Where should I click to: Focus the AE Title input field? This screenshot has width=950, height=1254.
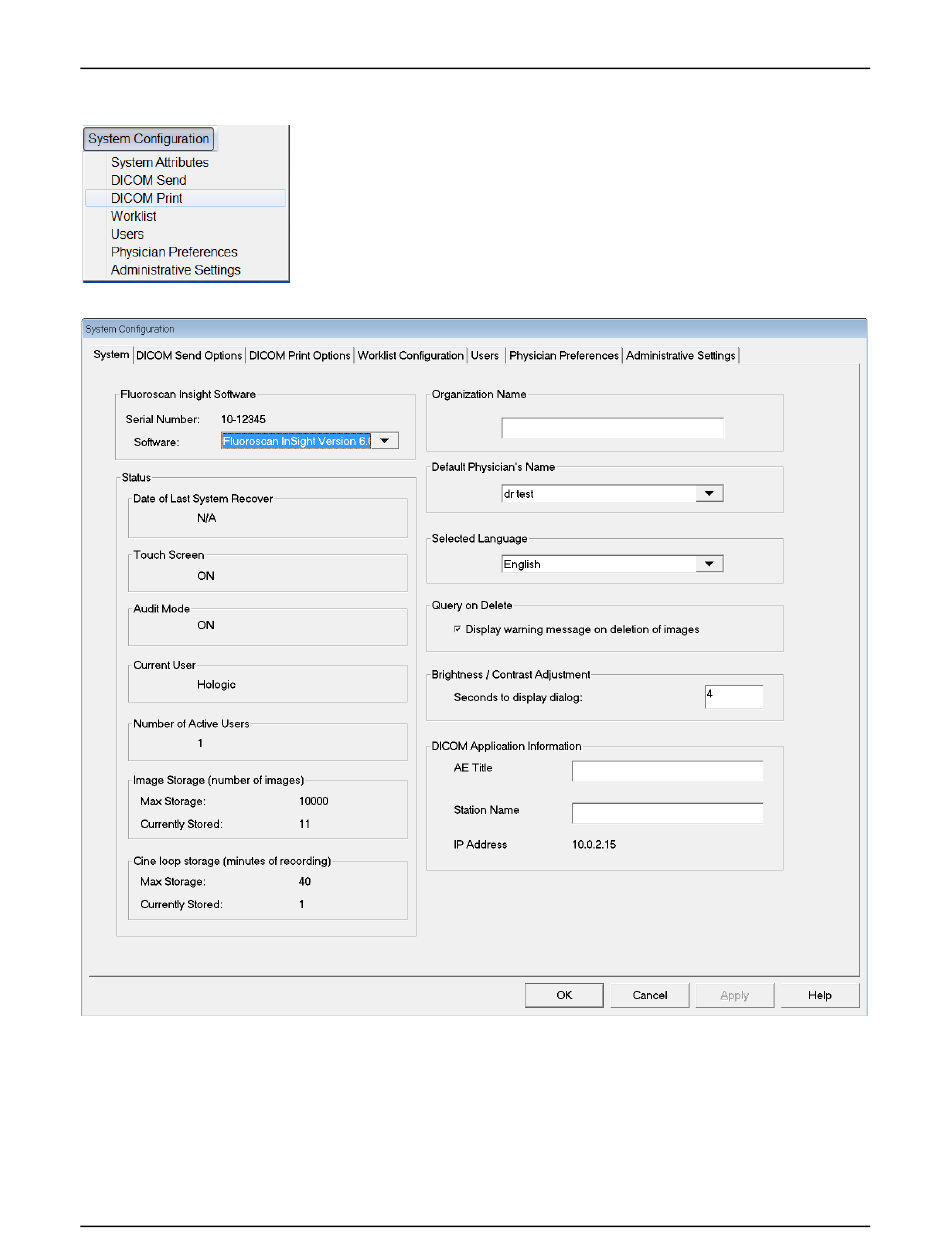point(667,770)
